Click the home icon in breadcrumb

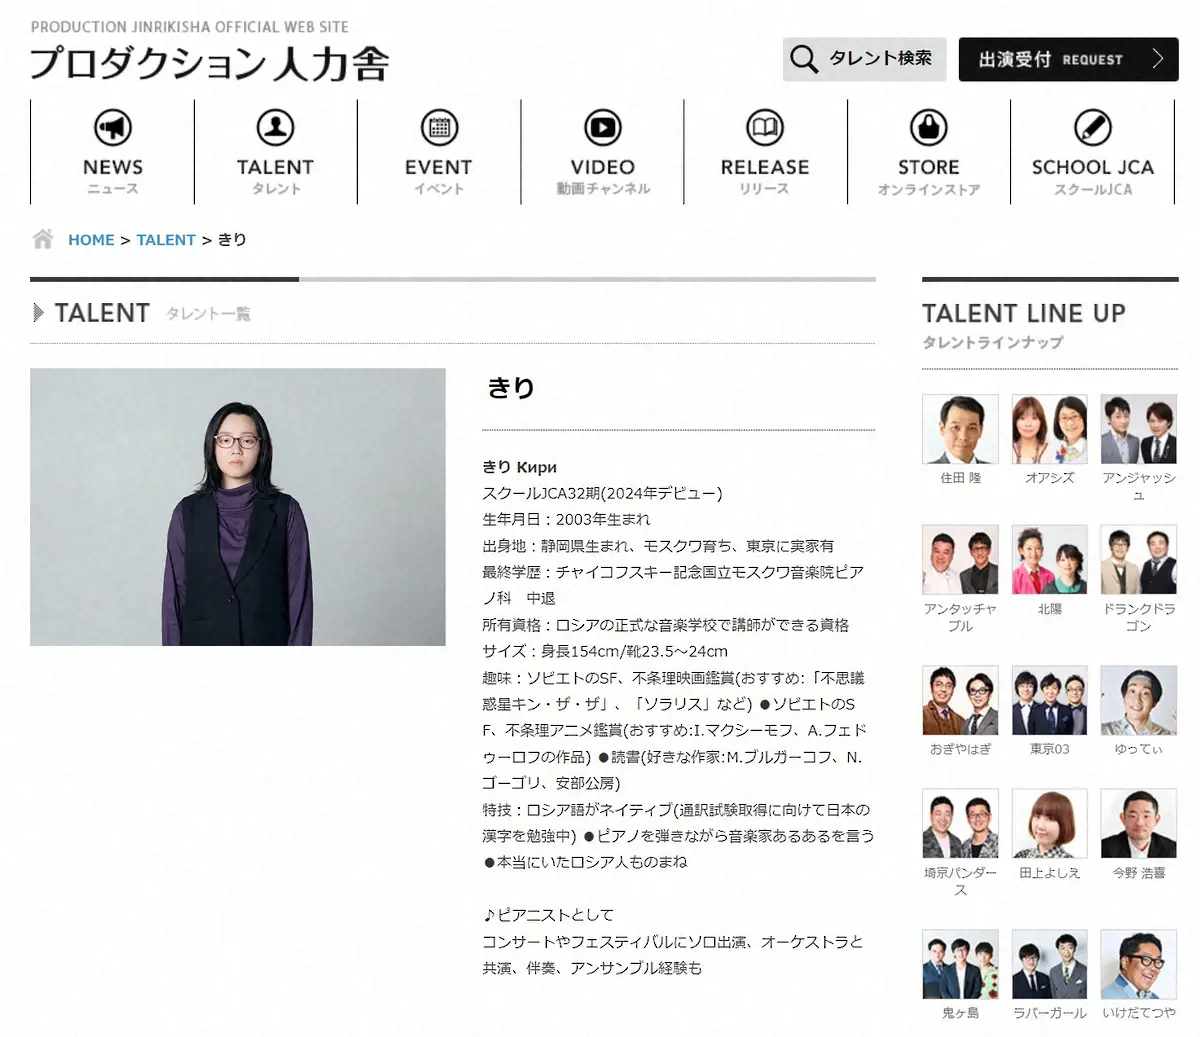(43, 239)
